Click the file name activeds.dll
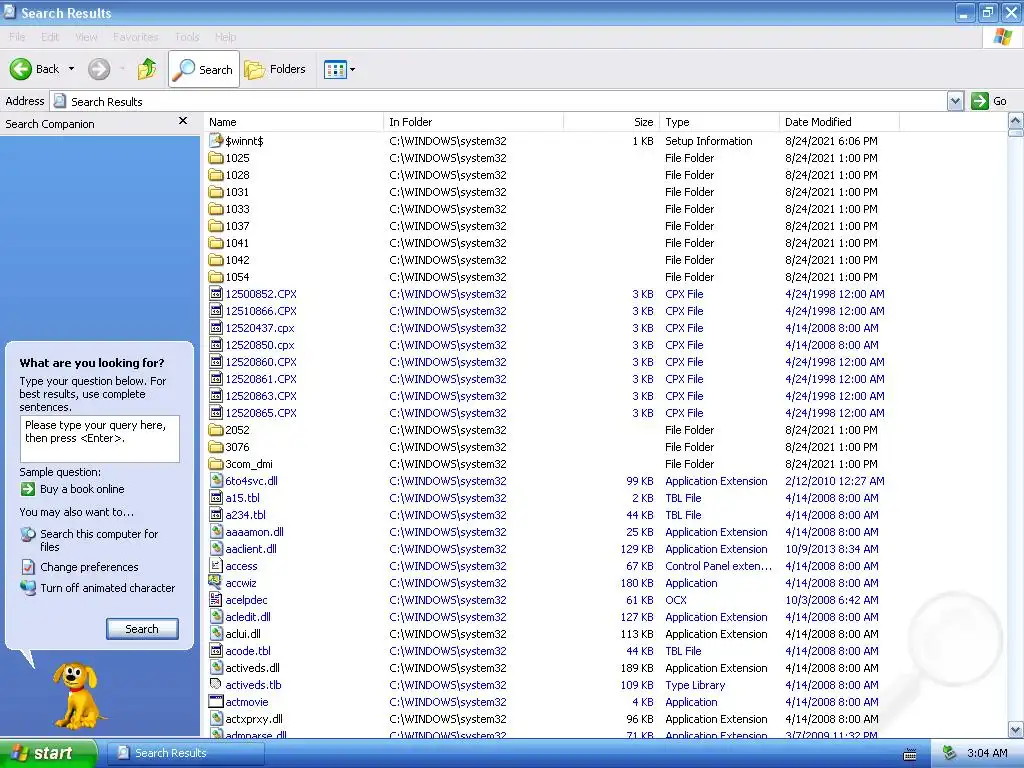1024x768 pixels. (x=252, y=668)
